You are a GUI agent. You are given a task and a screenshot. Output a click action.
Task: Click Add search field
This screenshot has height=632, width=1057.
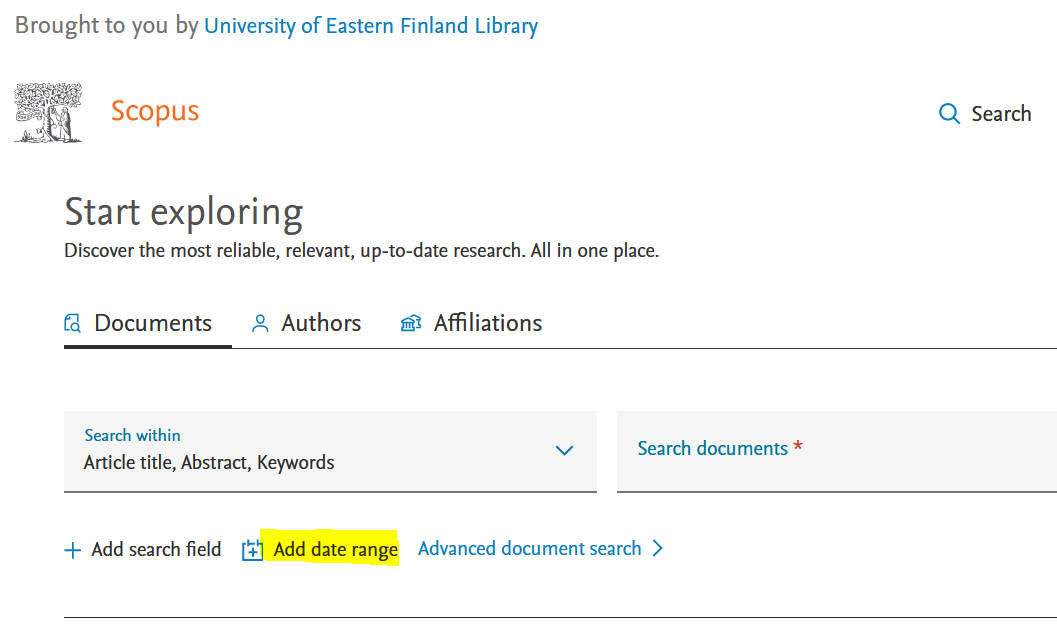pyautogui.click(x=156, y=550)
